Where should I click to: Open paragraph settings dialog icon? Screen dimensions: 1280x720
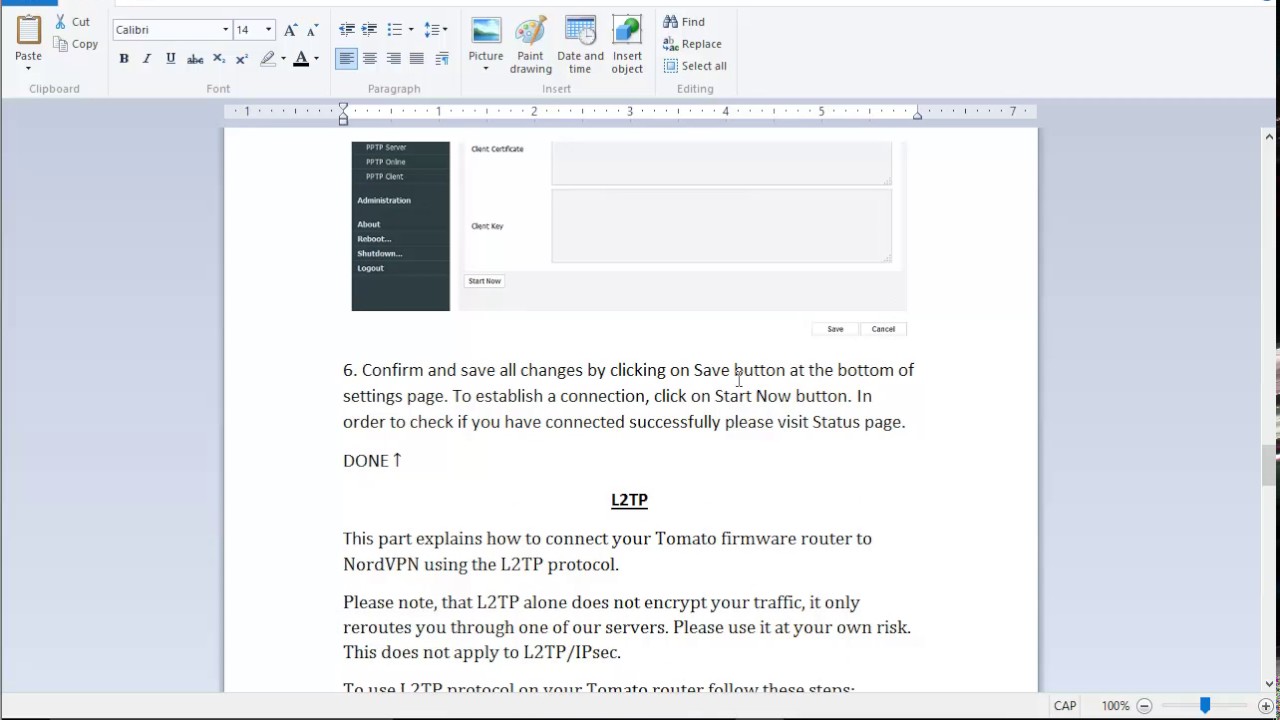(442, 59)
